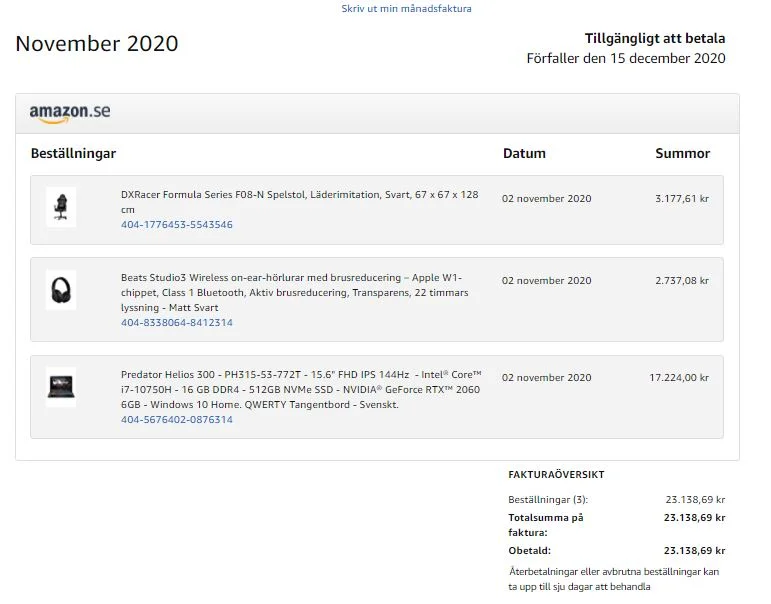Click 'Skriv ut min månadsfaktura' link

click(x=406, y=8)
